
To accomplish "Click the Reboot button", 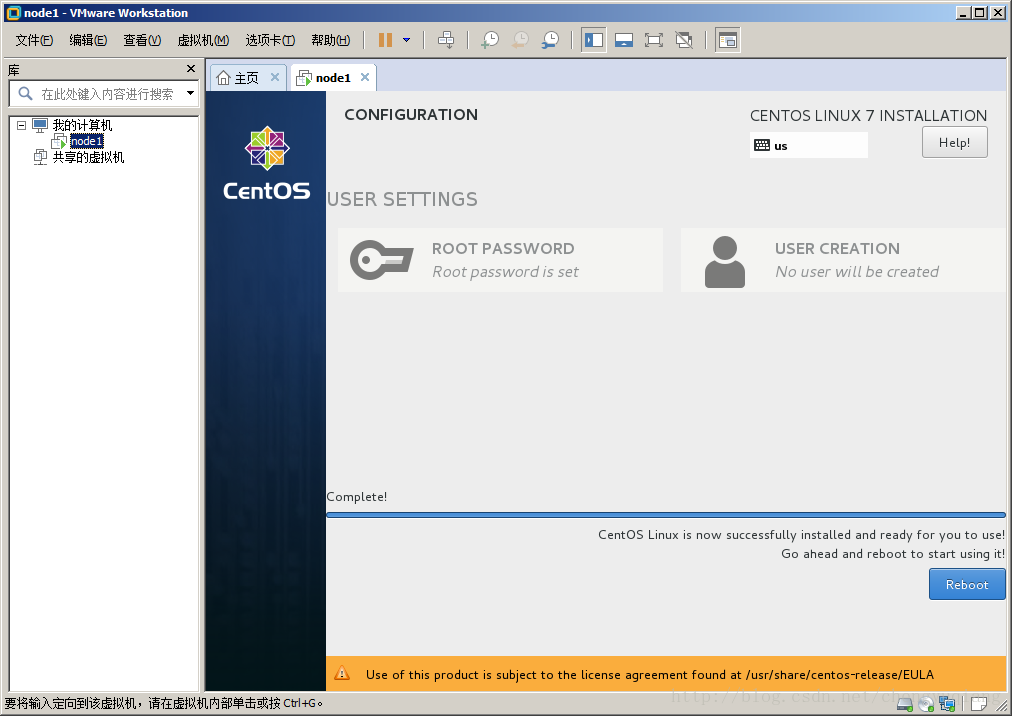I will click(x=967, y=584).
